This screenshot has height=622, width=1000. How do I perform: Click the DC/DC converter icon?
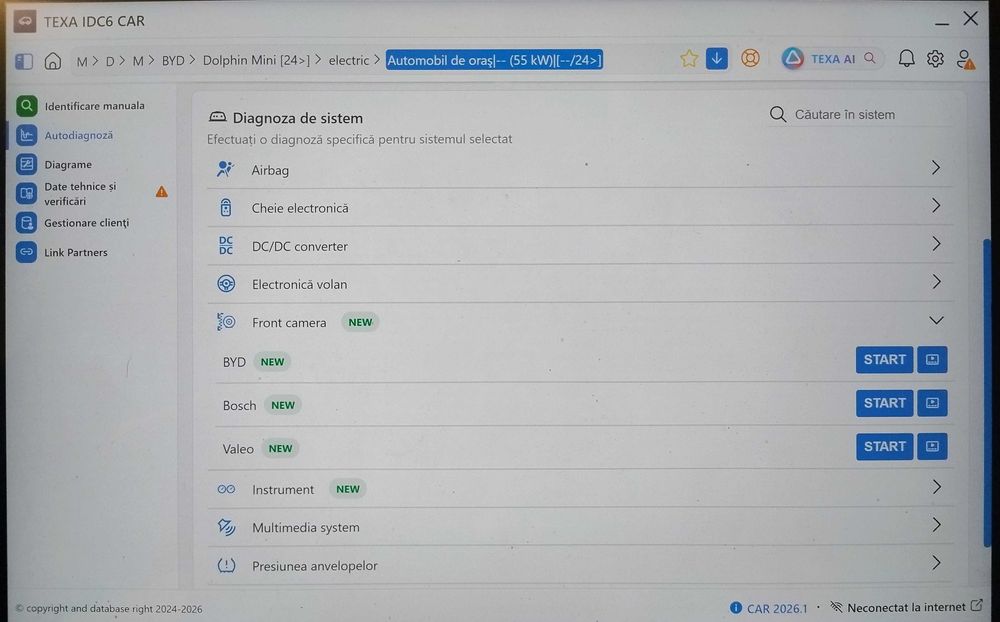pos(226,246)
